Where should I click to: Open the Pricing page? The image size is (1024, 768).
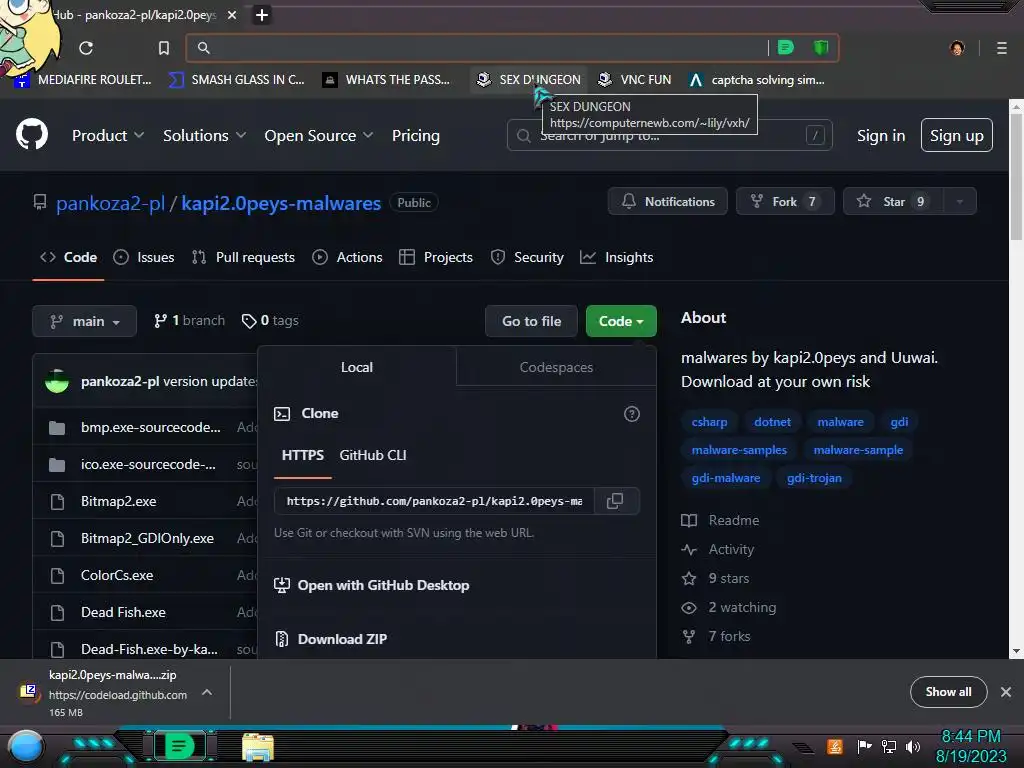[415, 135]
